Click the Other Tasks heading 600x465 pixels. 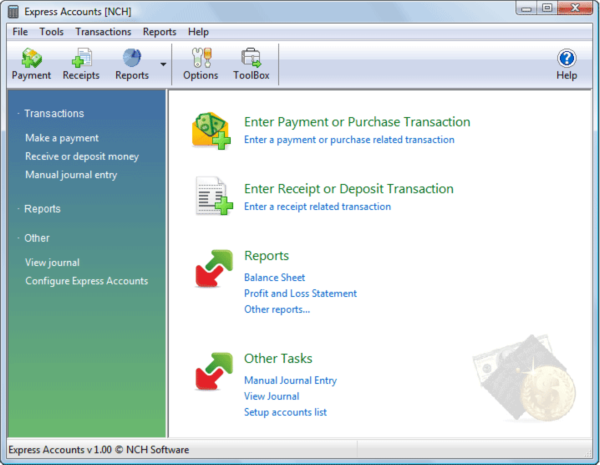[x=278, y=359]
